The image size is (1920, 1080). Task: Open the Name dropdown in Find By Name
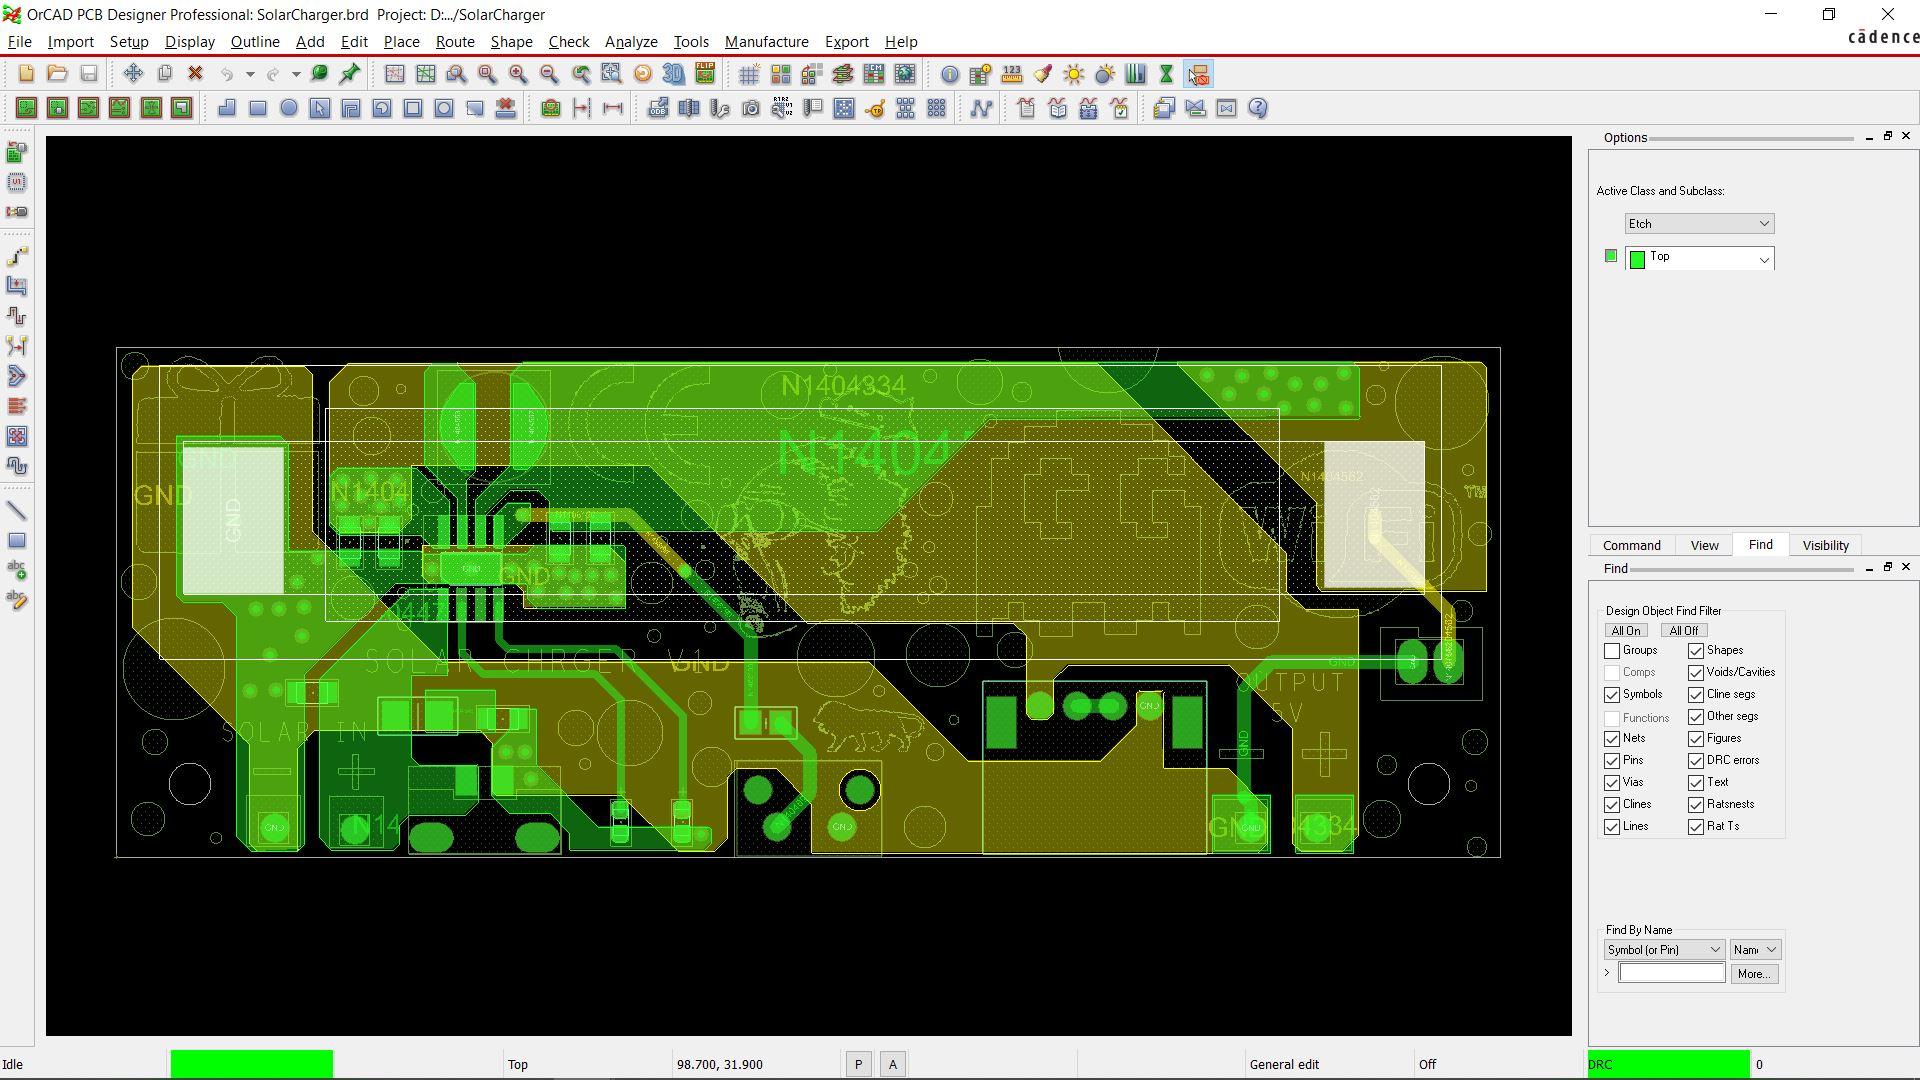[1755, 950]
